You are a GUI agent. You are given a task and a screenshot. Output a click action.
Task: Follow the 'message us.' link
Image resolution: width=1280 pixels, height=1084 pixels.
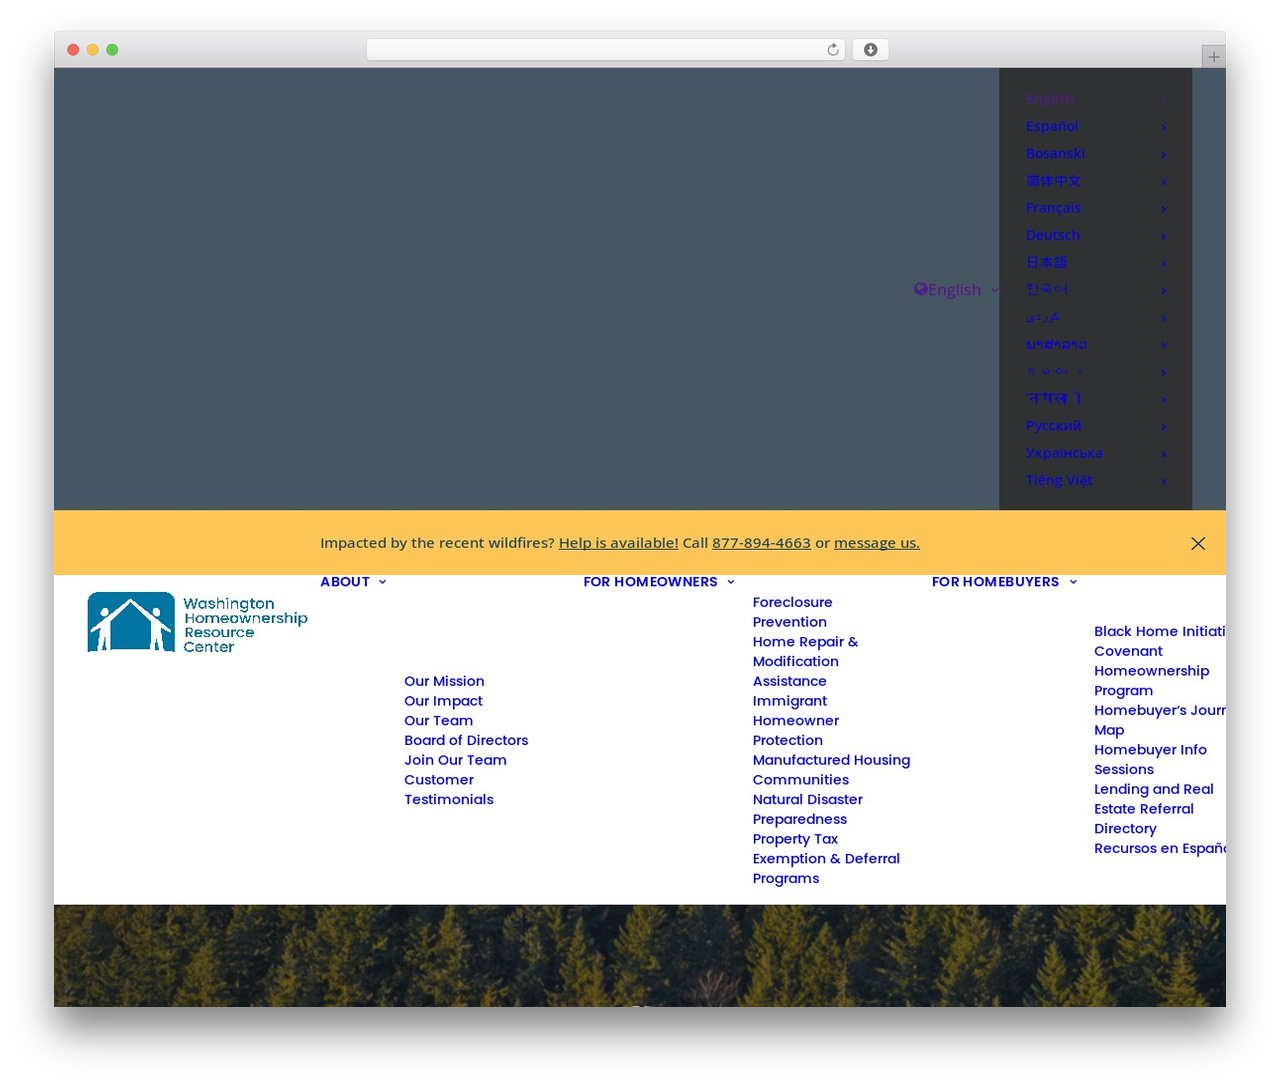click(877, 543)
